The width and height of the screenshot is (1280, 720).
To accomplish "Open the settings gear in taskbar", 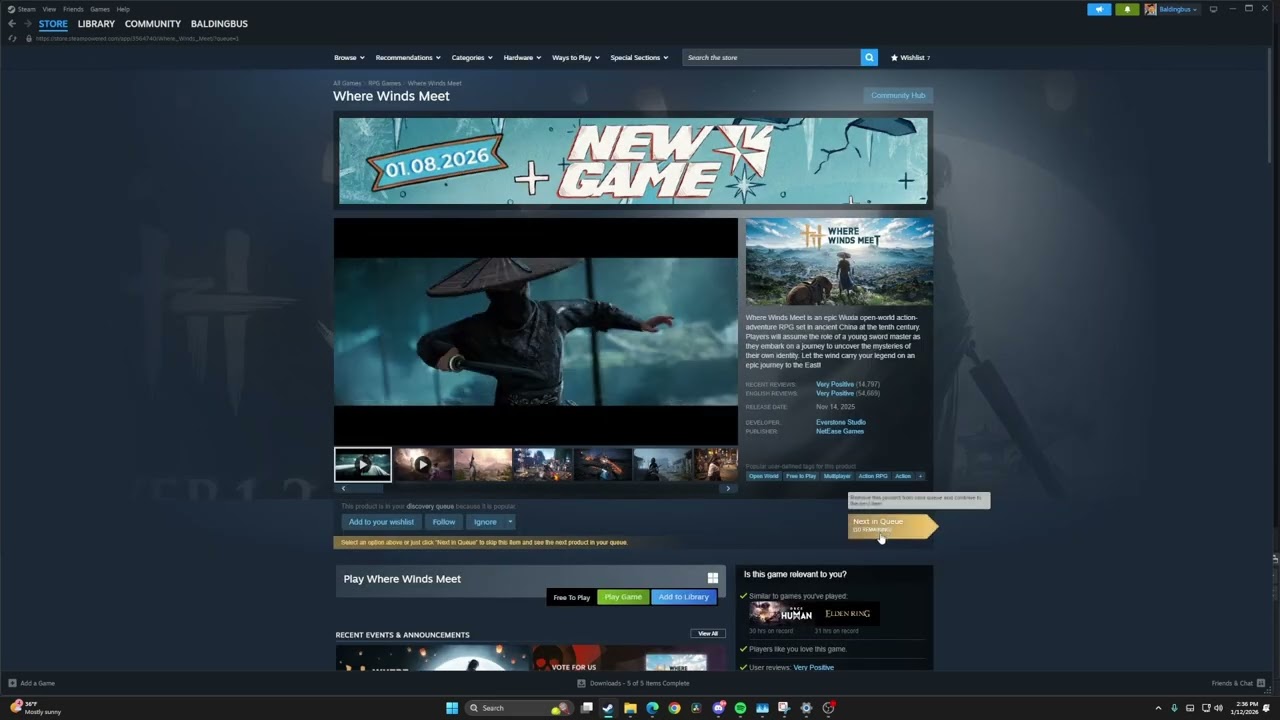I will 806,708.
